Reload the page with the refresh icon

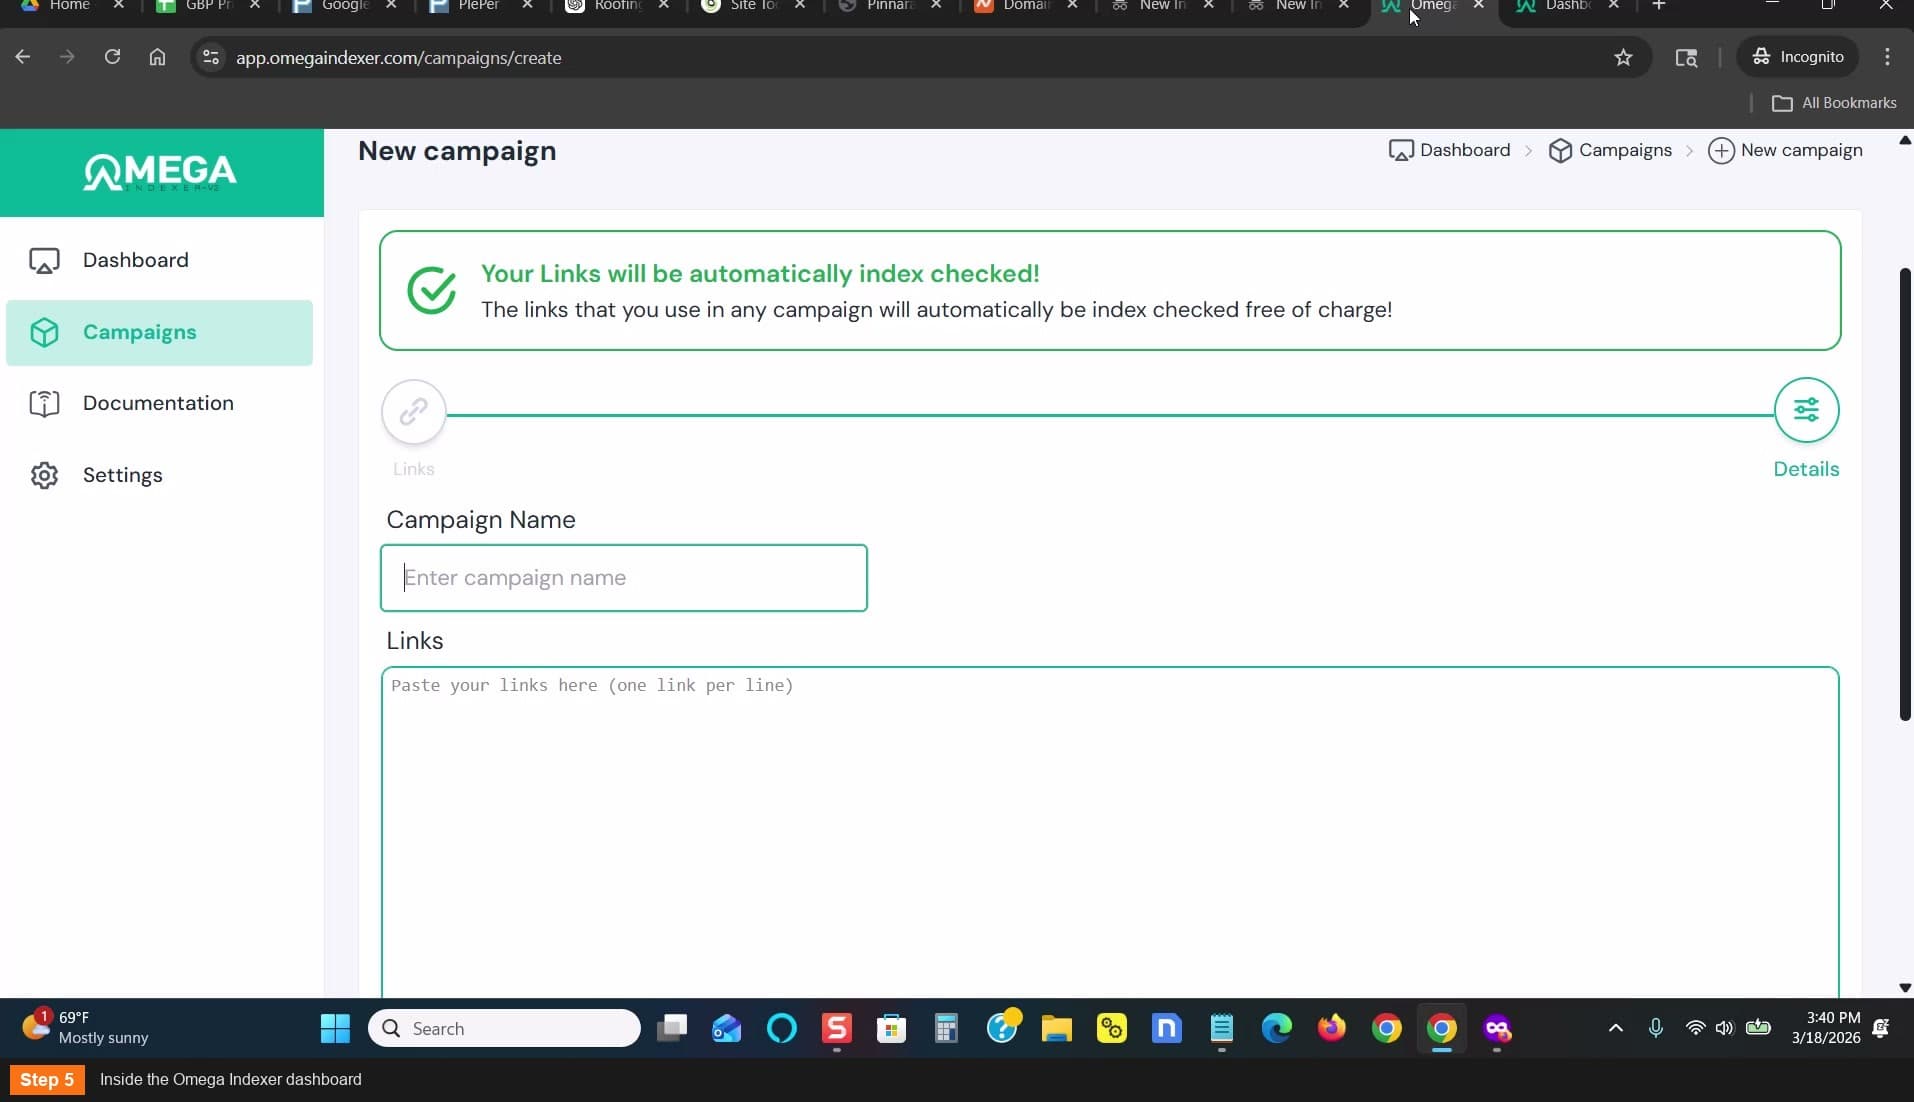112,57
